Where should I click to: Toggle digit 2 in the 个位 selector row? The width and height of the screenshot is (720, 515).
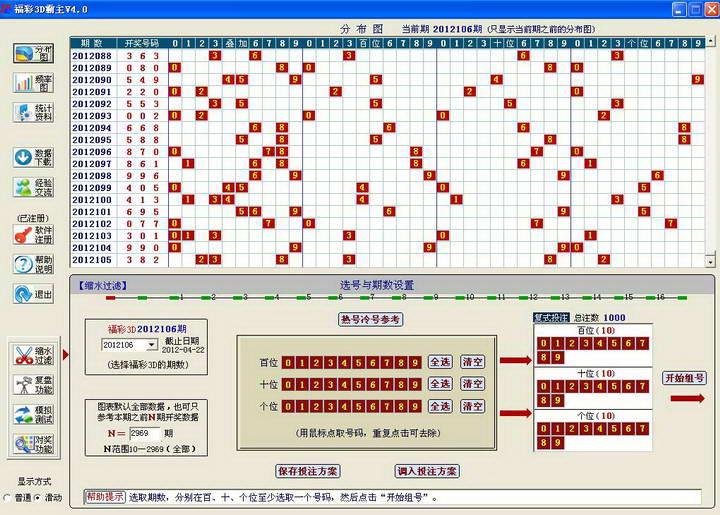tap(316, 406)
